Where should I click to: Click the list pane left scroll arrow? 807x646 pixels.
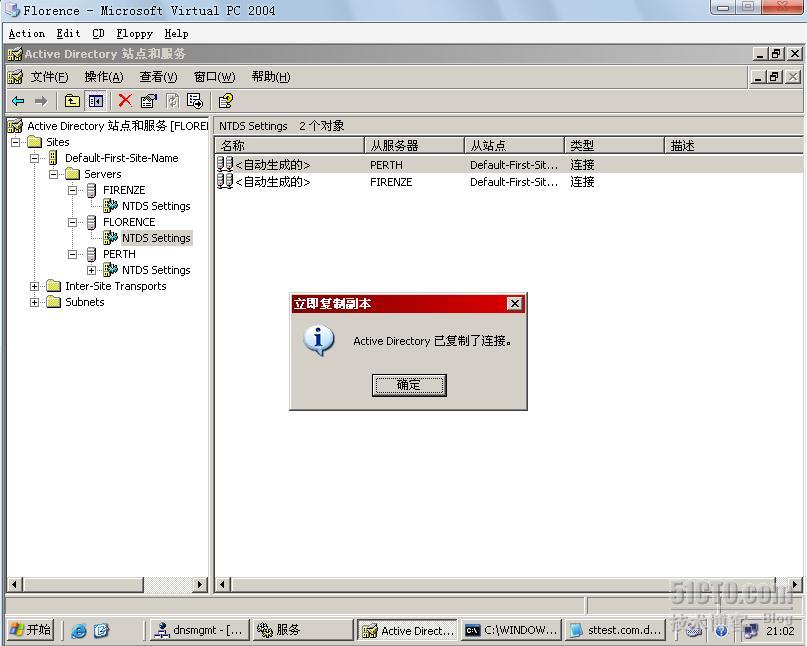point(223,584)
